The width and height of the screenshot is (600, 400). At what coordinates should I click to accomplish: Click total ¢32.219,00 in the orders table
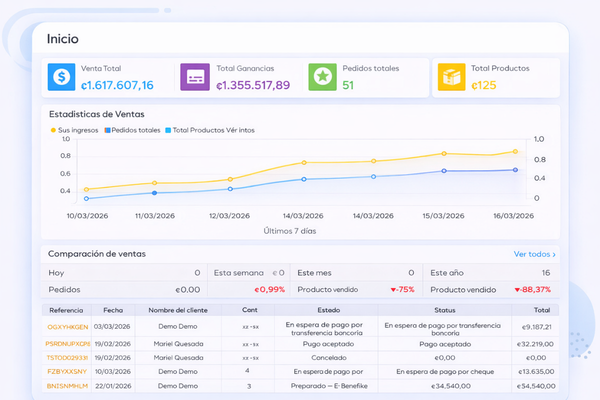[535, 344]
